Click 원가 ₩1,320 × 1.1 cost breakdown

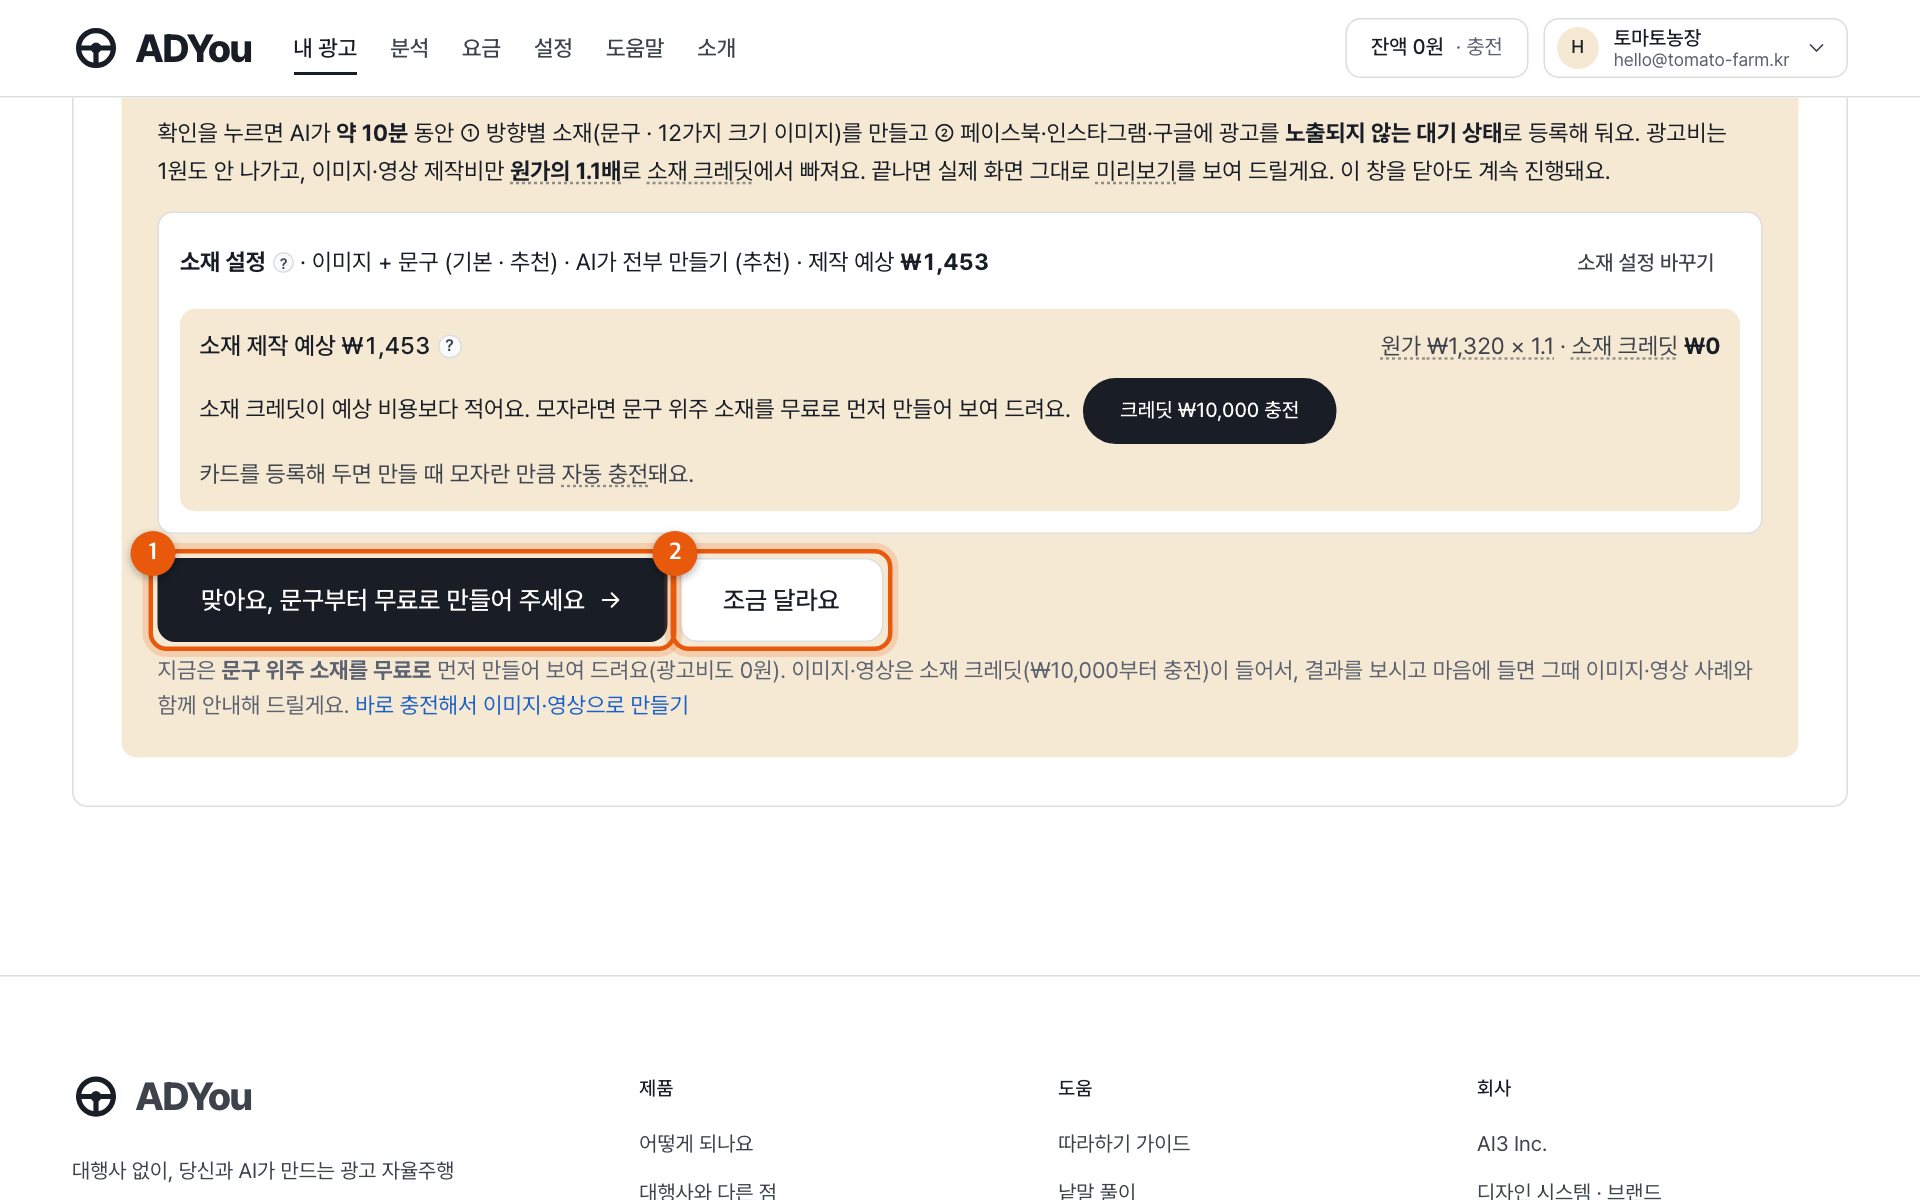(1467, 346)
